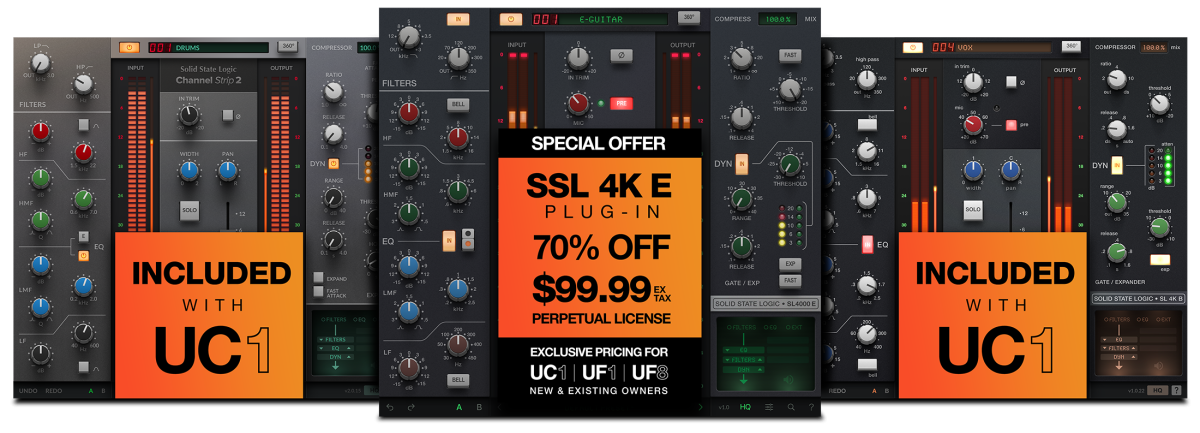Switch to preset slot A in the center plugin
The height and width of the screenshot is (433, 1200).
point(459,407)
